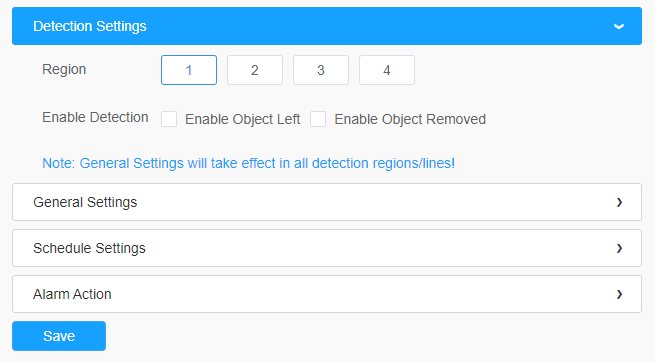Viewport: 654px width, 362px height.
Task: Tick the Enable Object Removed checkbox
Action: 318,119
